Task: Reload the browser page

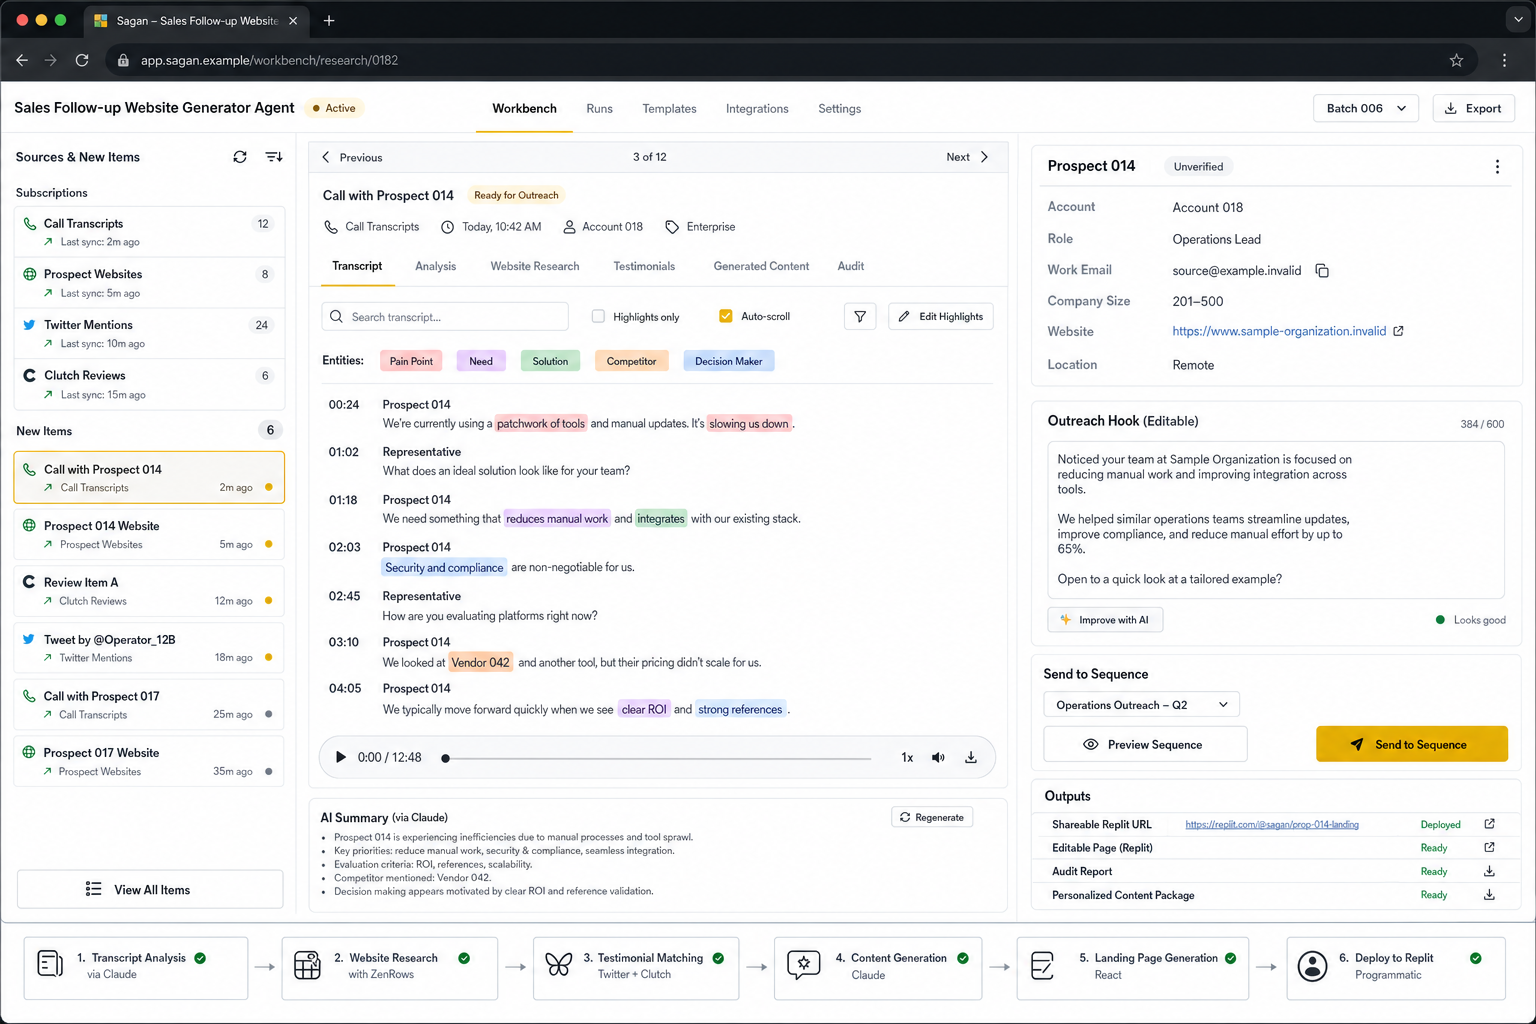Action: click(82, 60)
